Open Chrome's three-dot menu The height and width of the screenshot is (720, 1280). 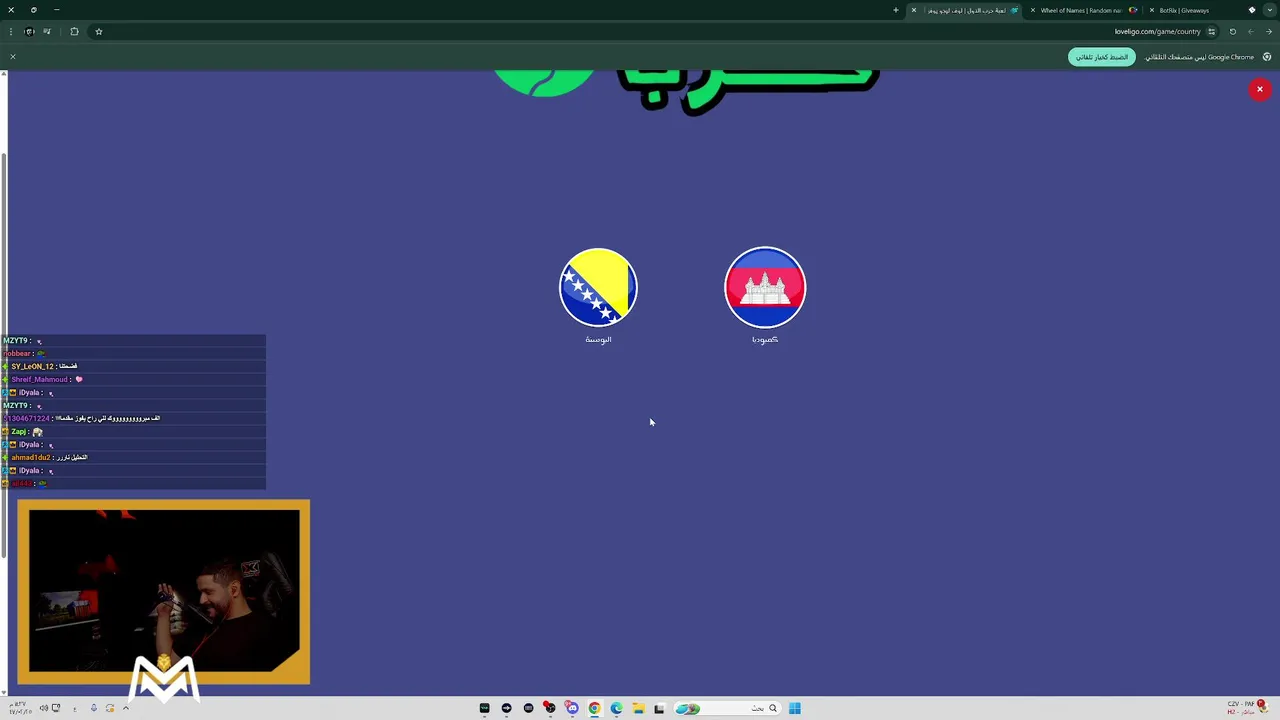pyautogui.click(x=11, y=32)
